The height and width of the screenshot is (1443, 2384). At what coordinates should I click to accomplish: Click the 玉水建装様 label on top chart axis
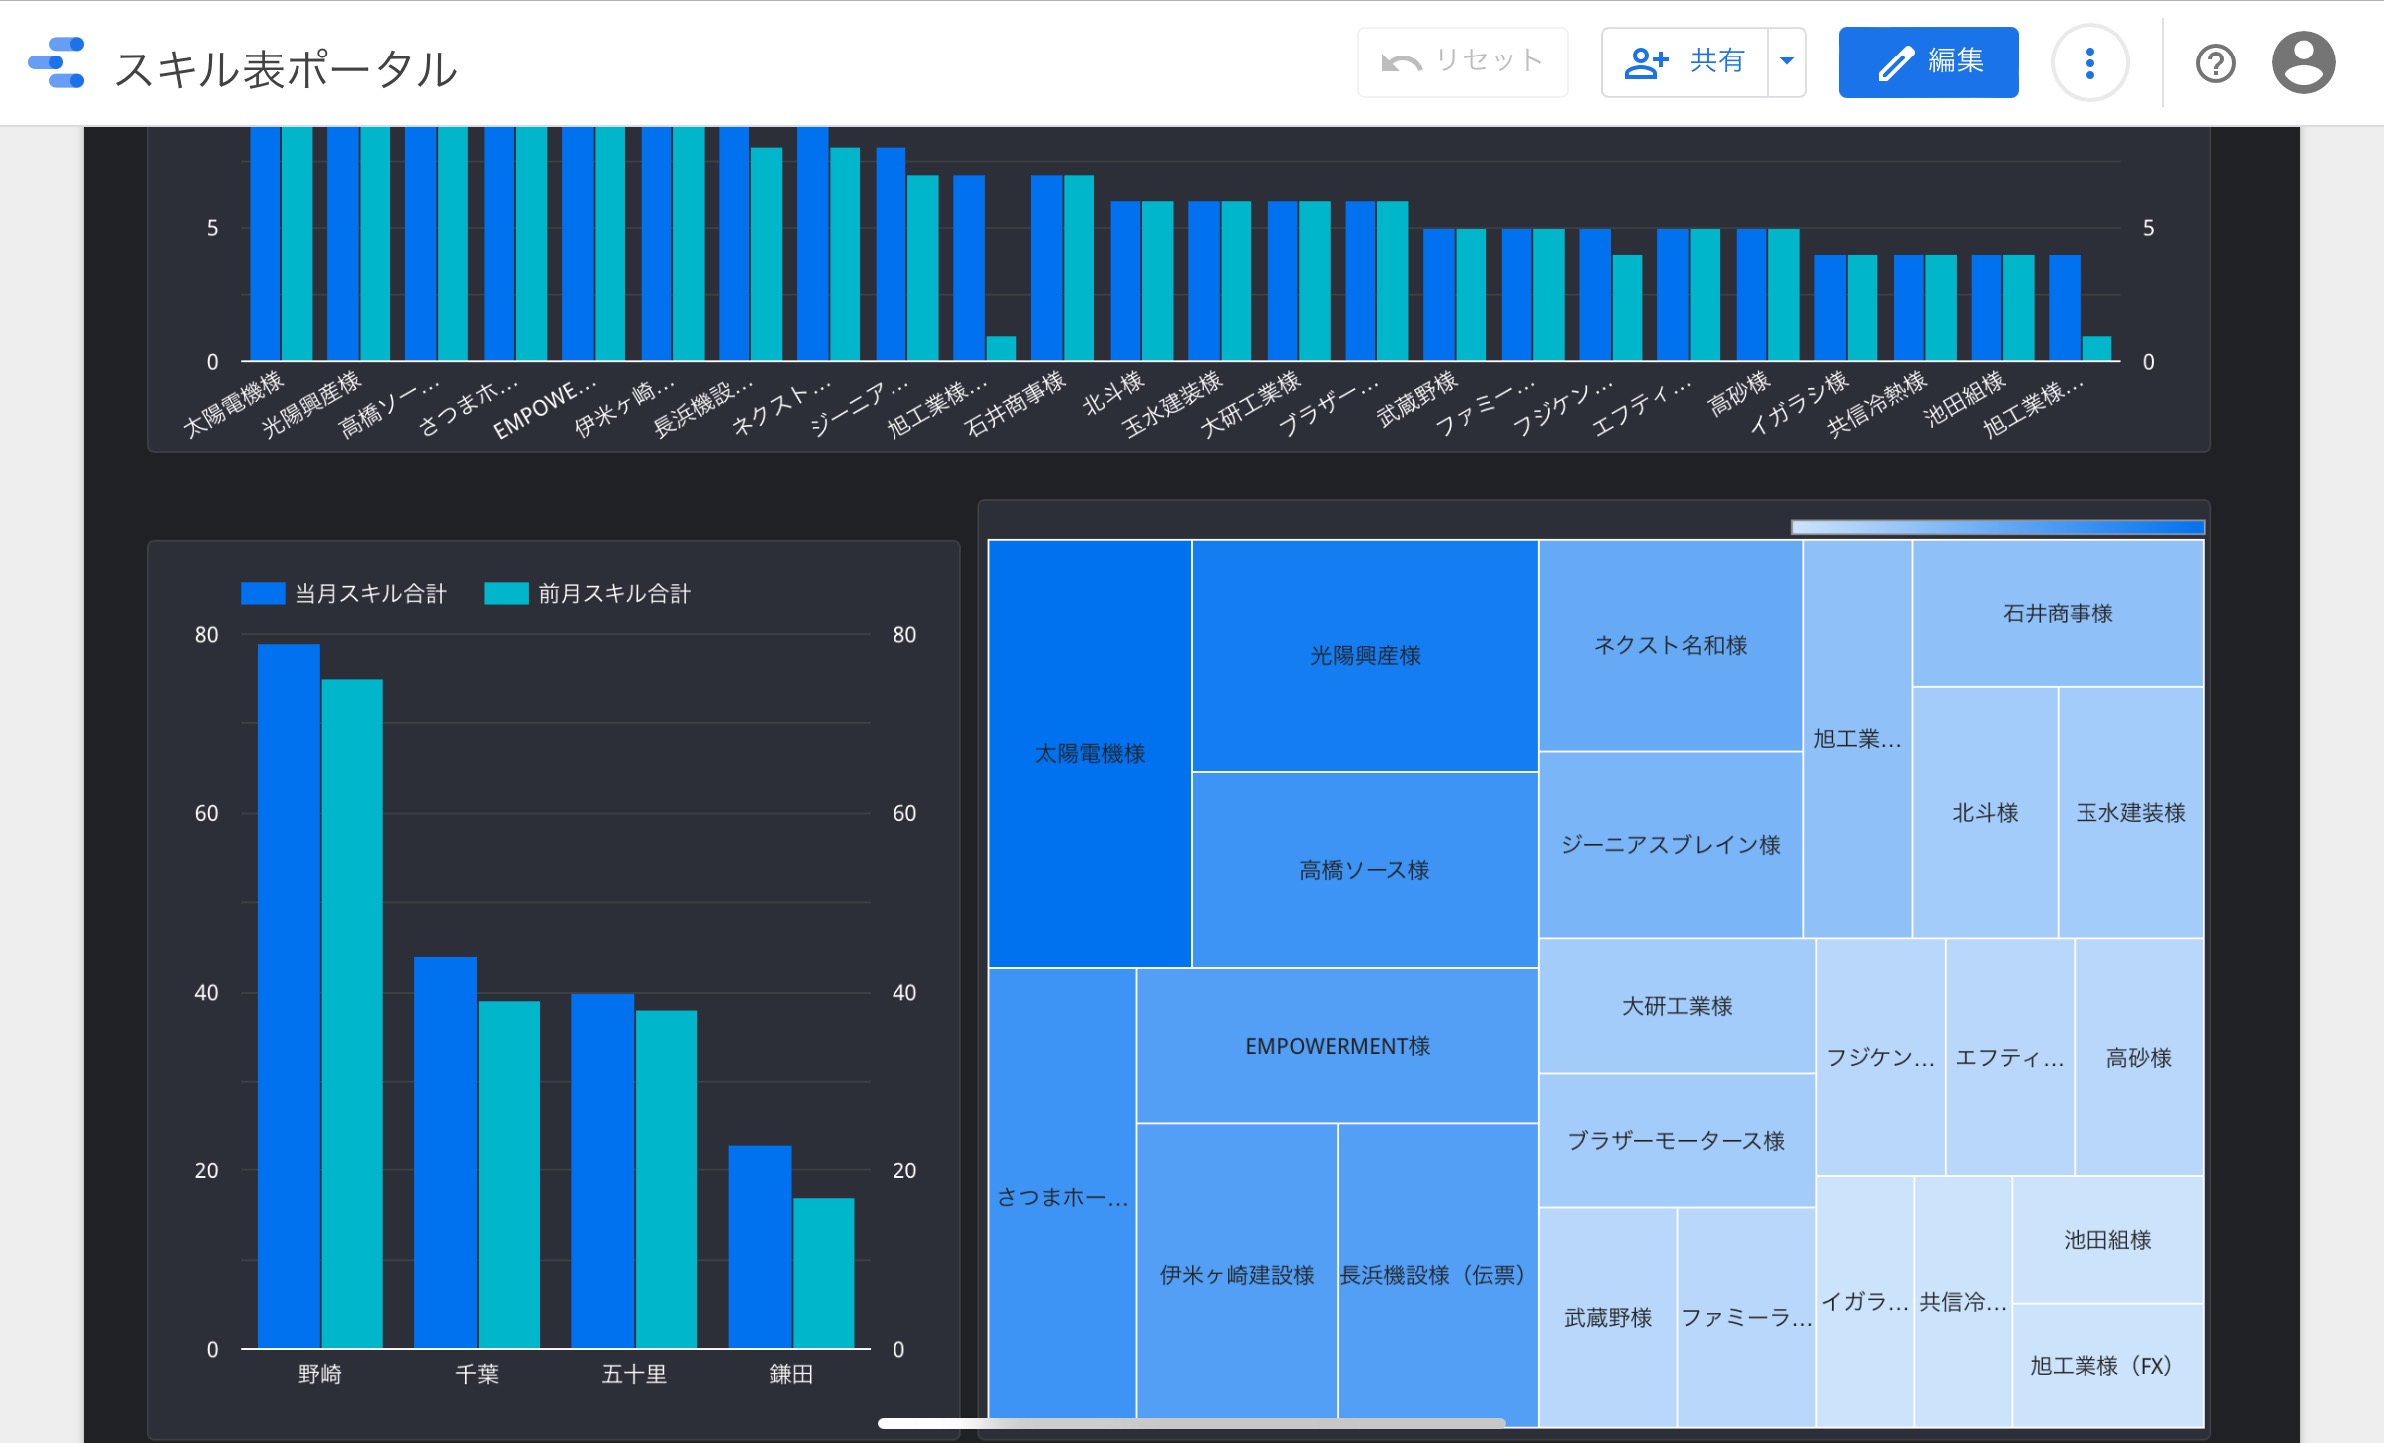(x=1172, y=404)
